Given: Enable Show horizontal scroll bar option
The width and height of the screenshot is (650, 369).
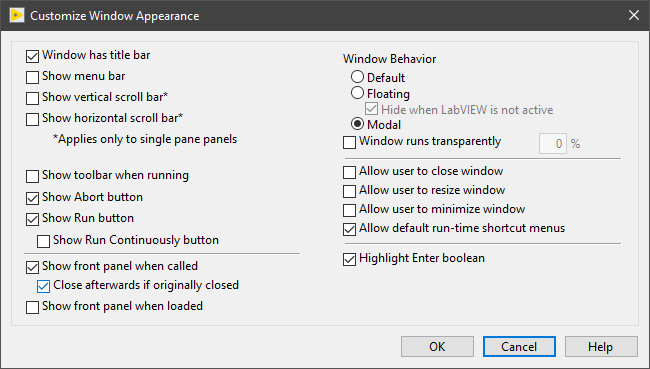Looking at the screenshot, I should [x=32, y=119].
